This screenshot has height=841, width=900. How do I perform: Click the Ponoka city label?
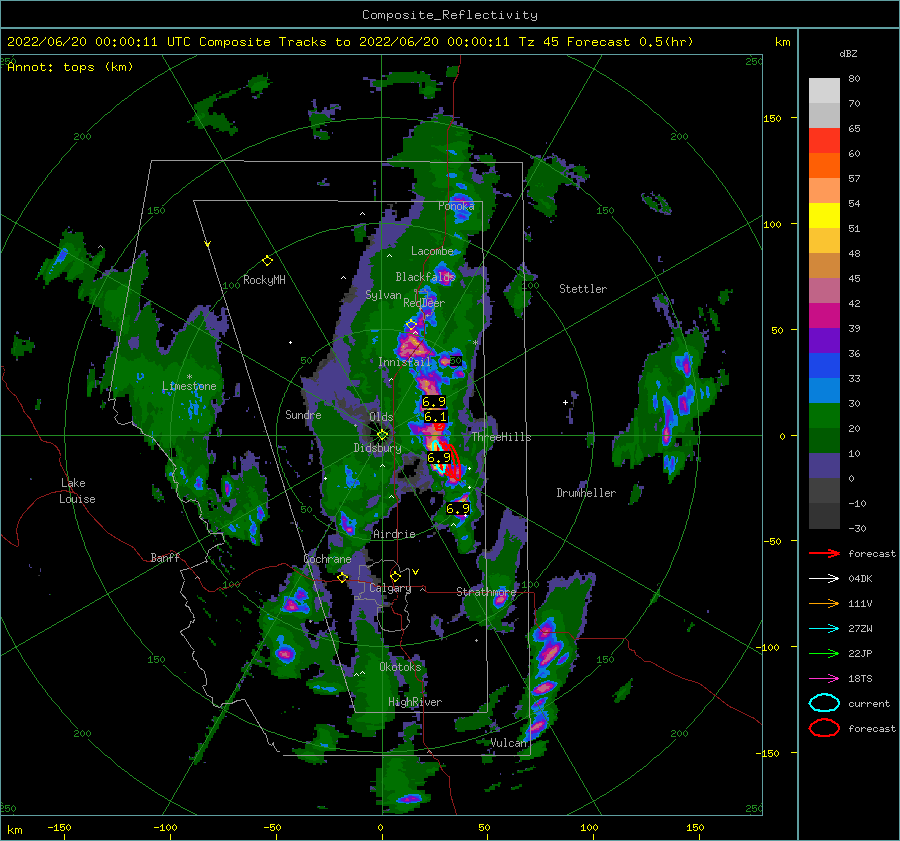456,206
